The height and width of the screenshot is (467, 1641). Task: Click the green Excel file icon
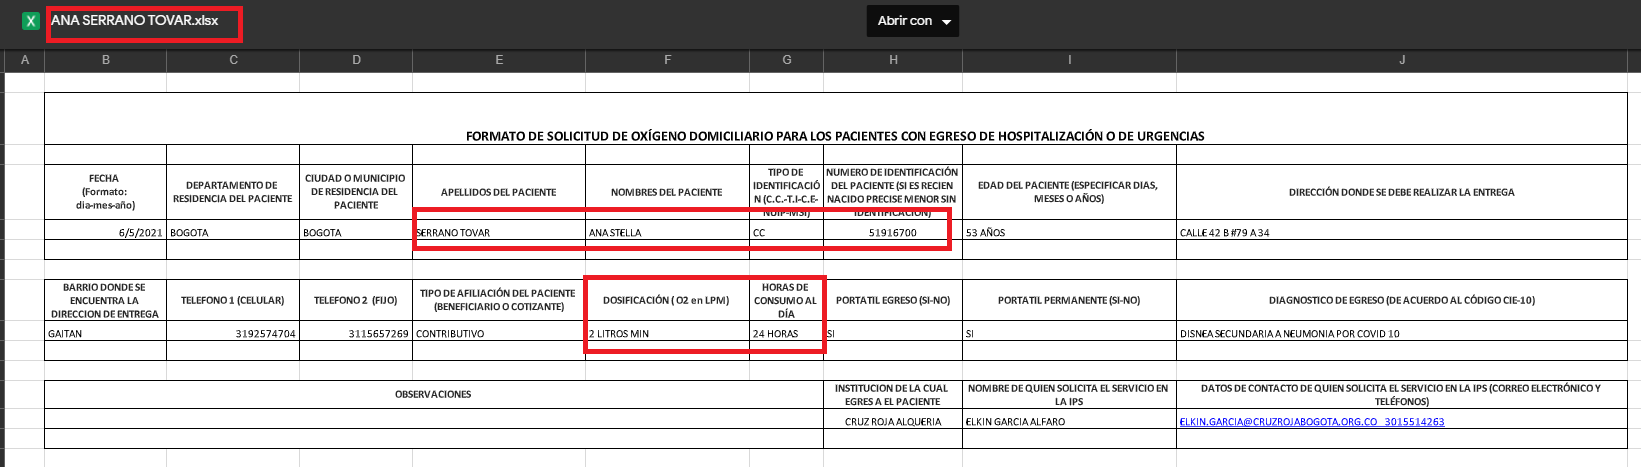tap(31, 21)
